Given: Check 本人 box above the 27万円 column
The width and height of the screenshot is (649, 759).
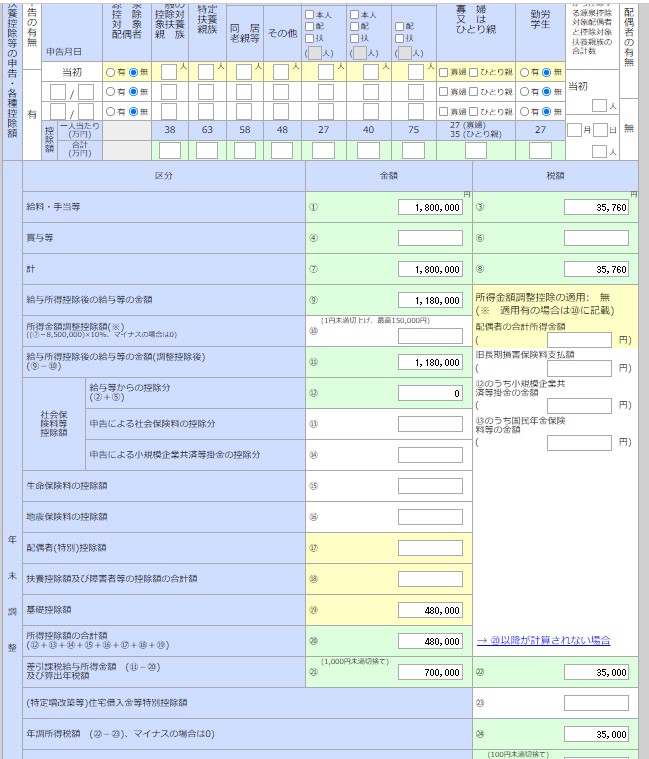Looking at the screenshot, I should [x=310, y=15].
